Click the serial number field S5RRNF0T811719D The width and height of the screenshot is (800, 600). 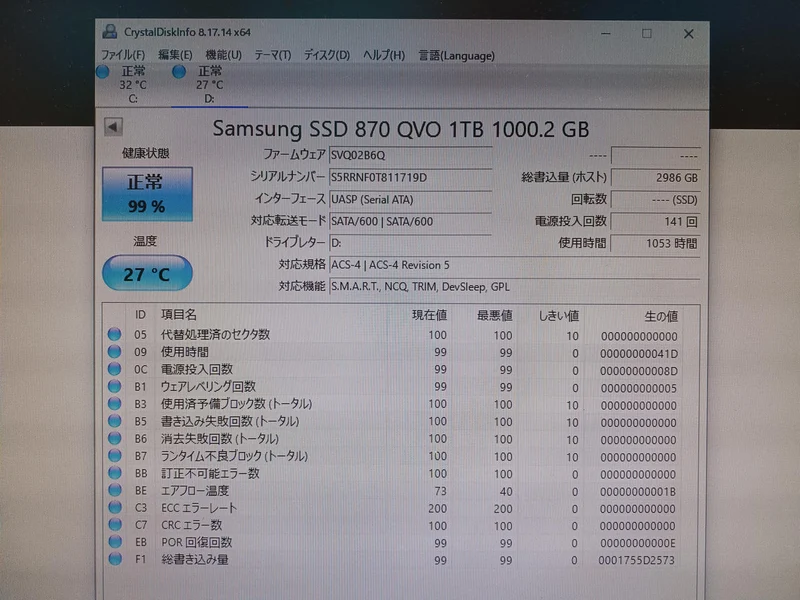(410, 178)
